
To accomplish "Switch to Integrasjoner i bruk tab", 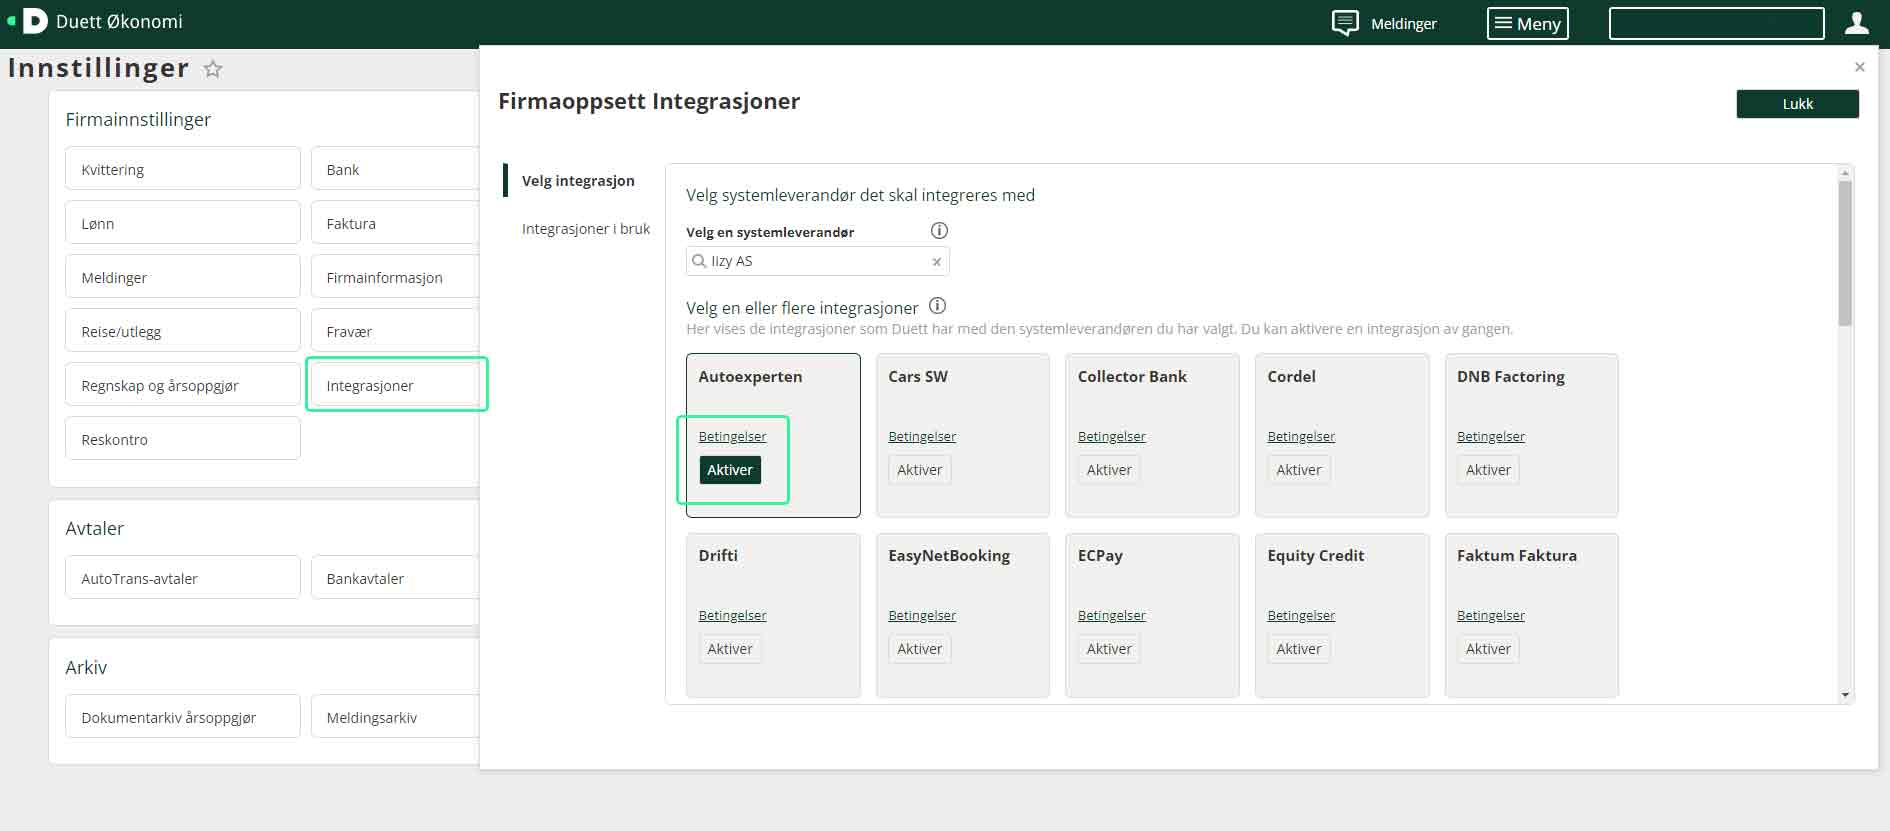I will tap(585, 229).
